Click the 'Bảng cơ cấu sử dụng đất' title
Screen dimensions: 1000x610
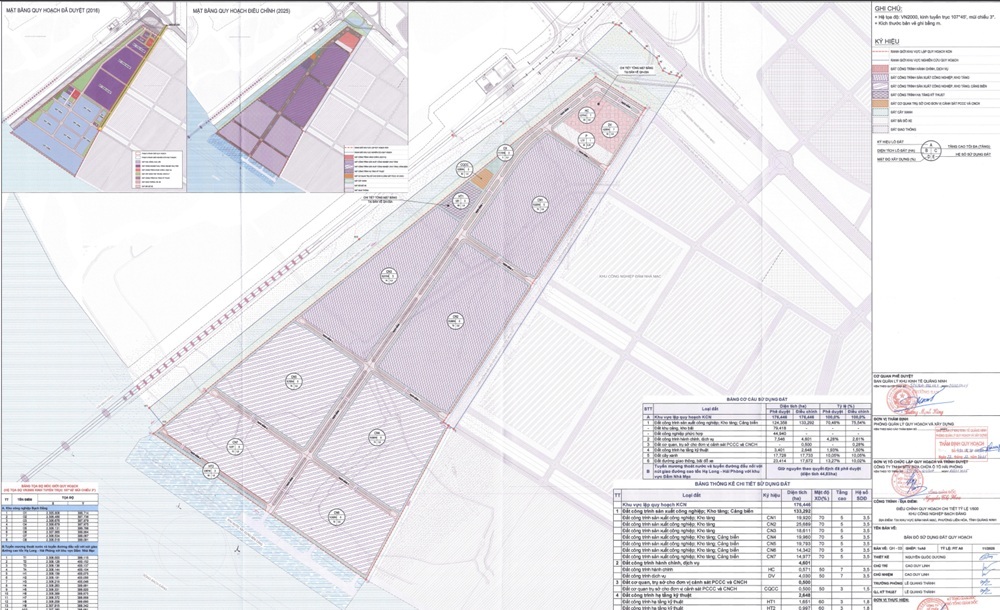tap(758, 397)
